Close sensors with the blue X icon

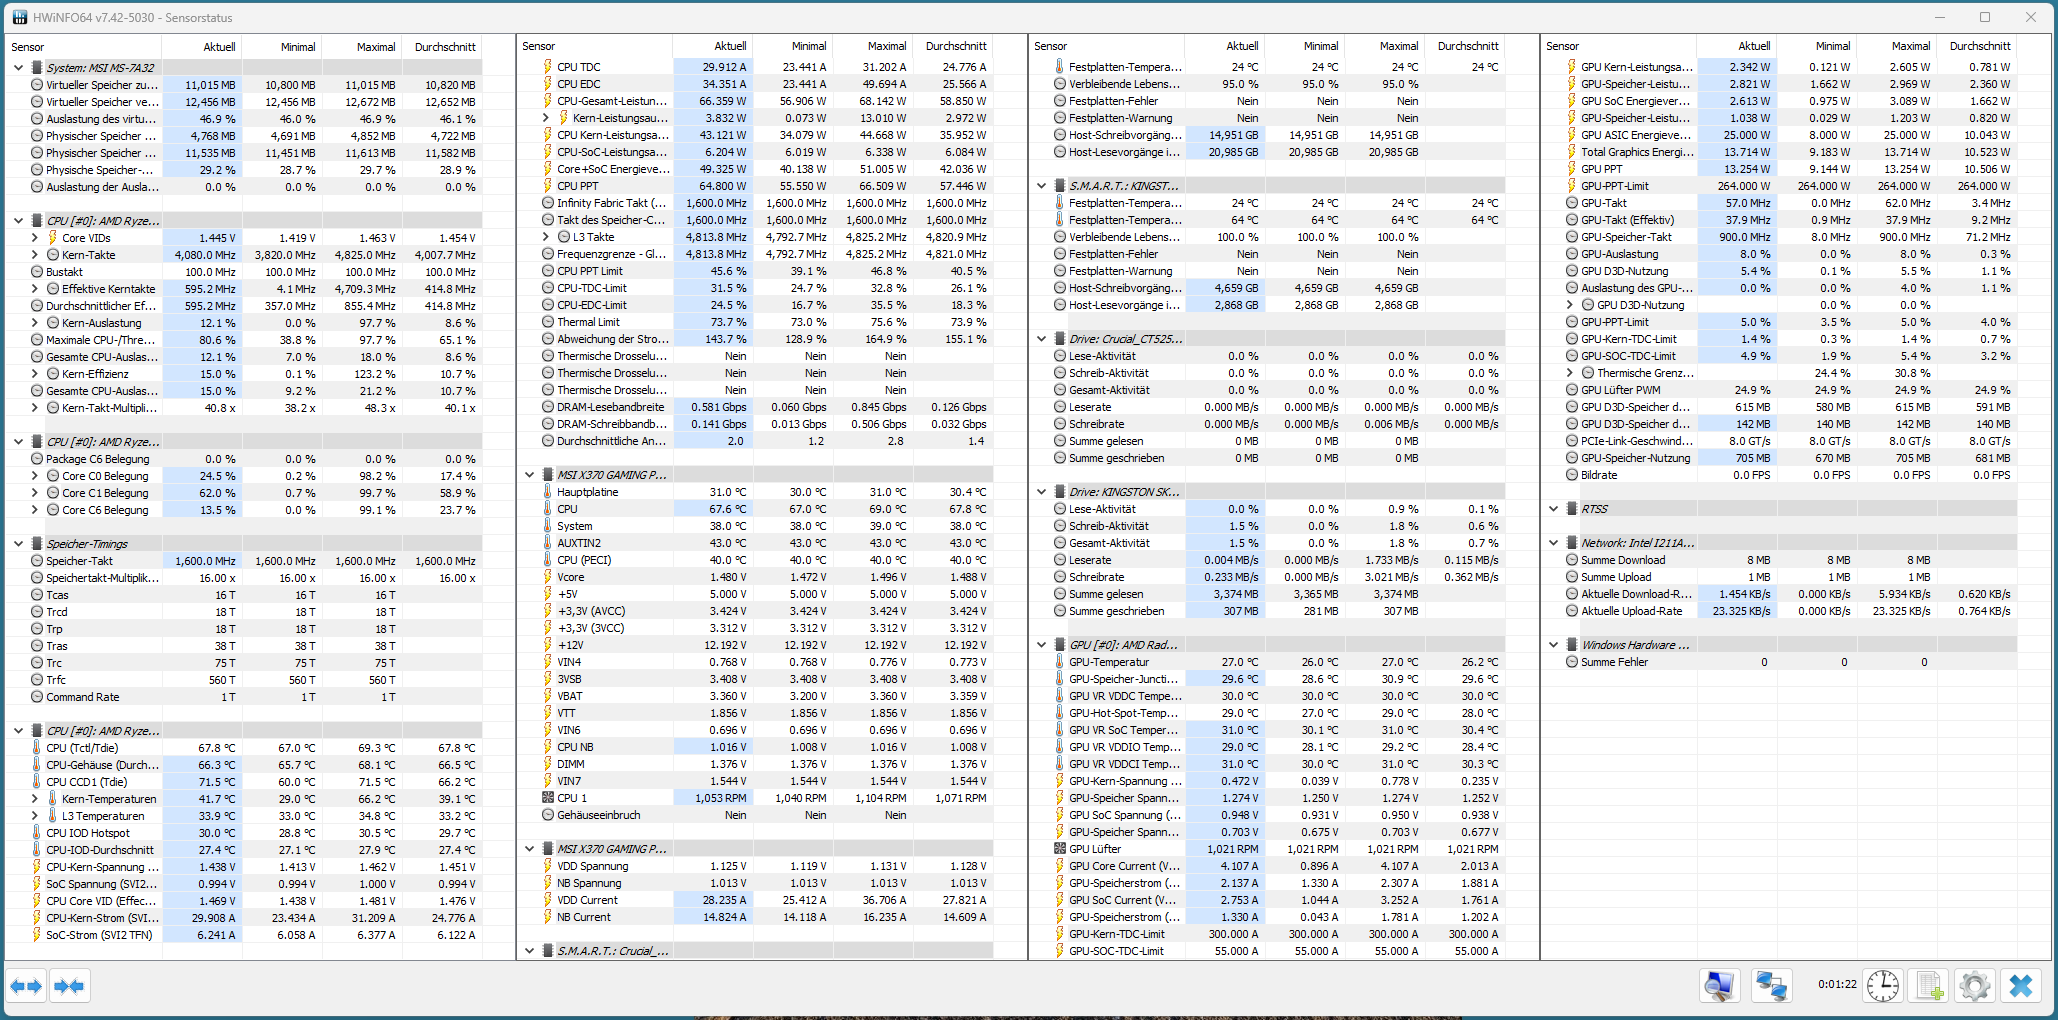click(2021, 986)
